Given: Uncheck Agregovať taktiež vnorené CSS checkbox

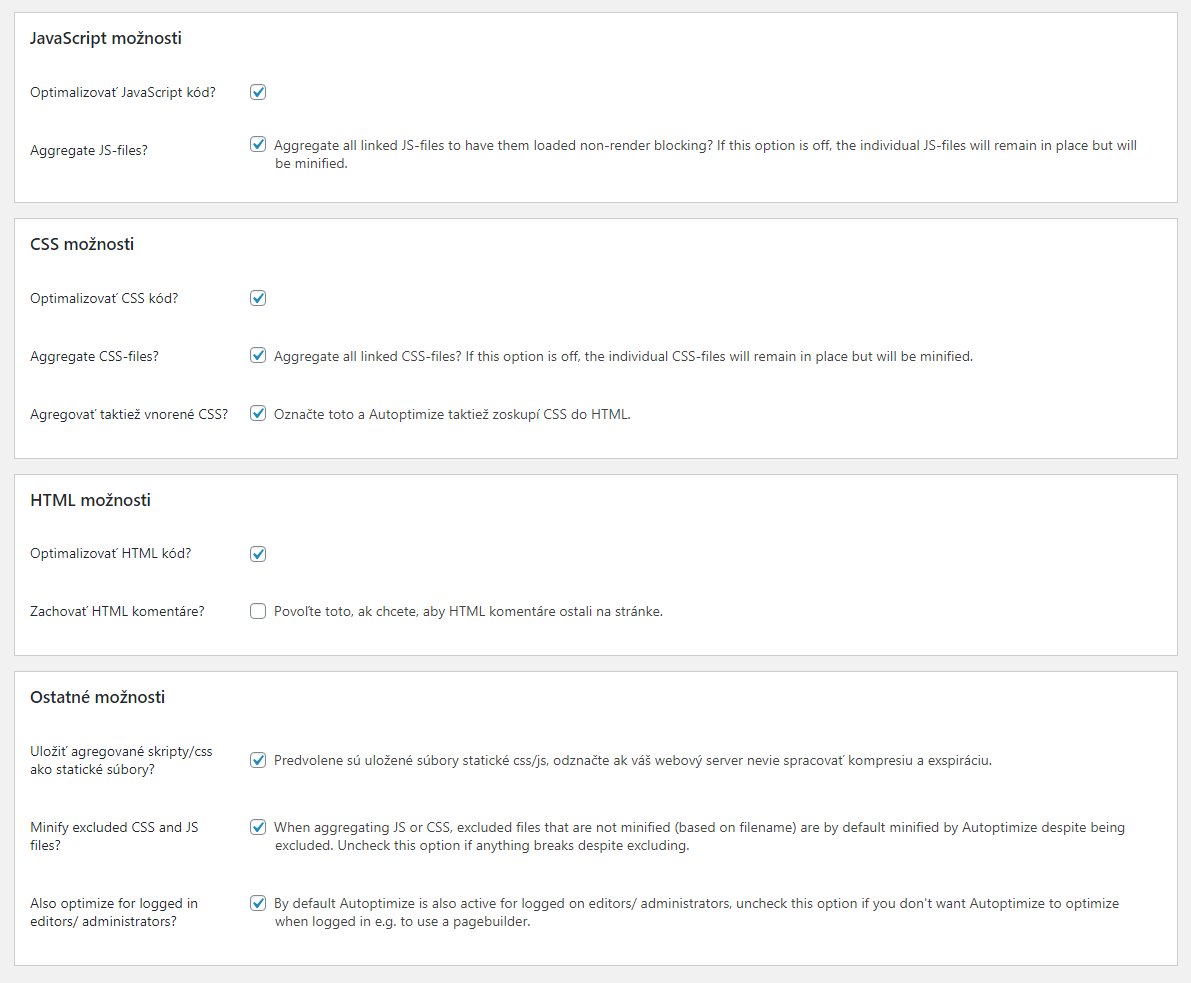Looking at the screenshot, I should click(x=258, y=413).
